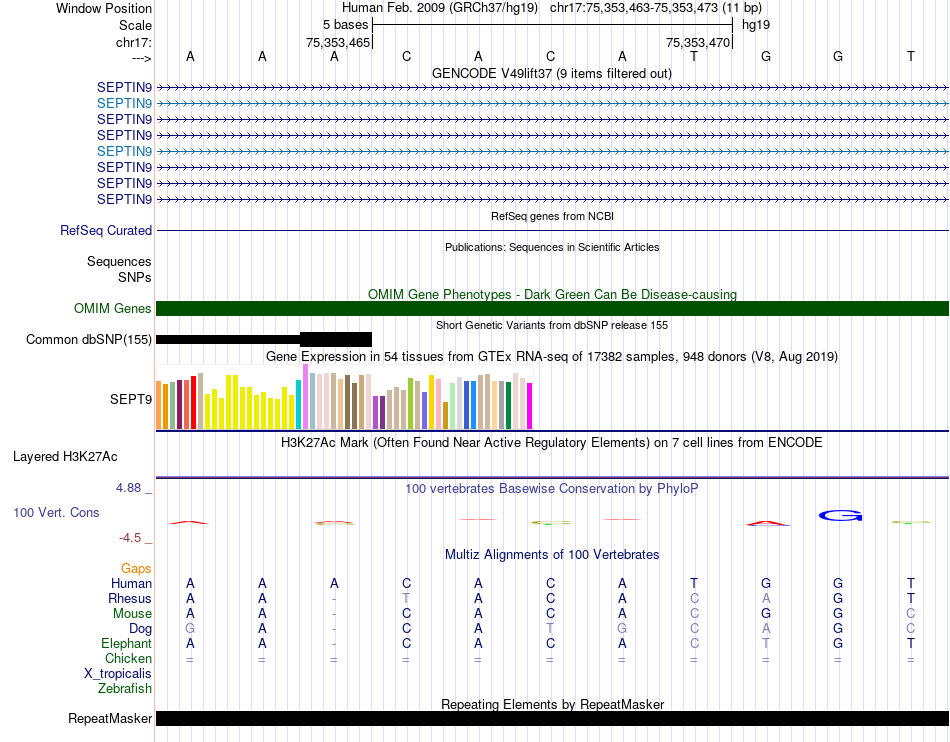The image size is (950, 742).
Task: Open 100 vertebrates Basewise Conservation PhyloP title
Action: (551, 488)
